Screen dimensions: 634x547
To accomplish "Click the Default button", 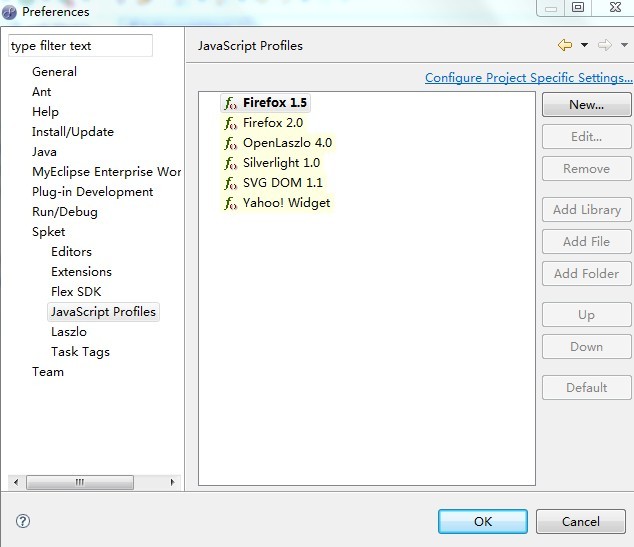I will click(x=586, y=388).
